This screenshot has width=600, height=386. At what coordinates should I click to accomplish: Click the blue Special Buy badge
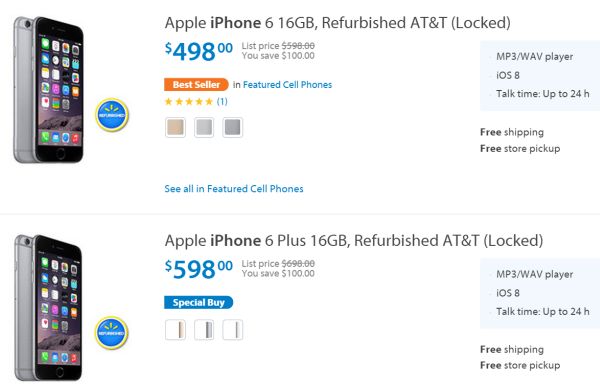[x=199, y=303]
